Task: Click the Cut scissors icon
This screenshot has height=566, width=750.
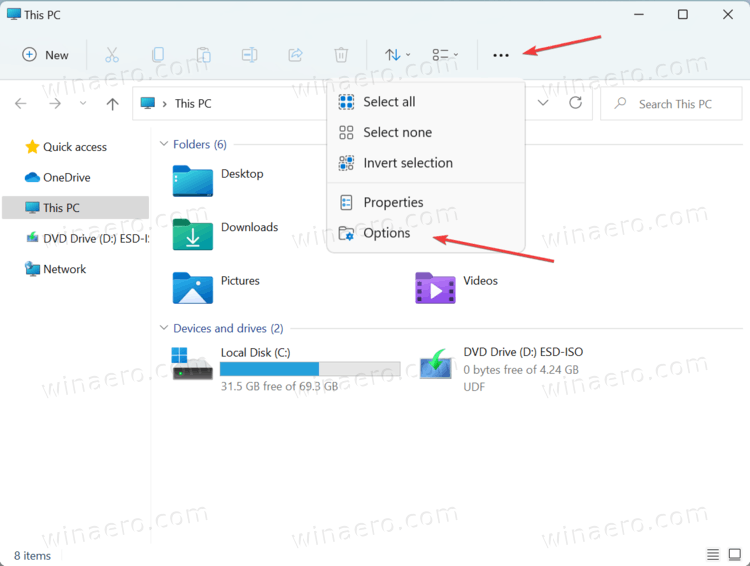Action: 112,55
